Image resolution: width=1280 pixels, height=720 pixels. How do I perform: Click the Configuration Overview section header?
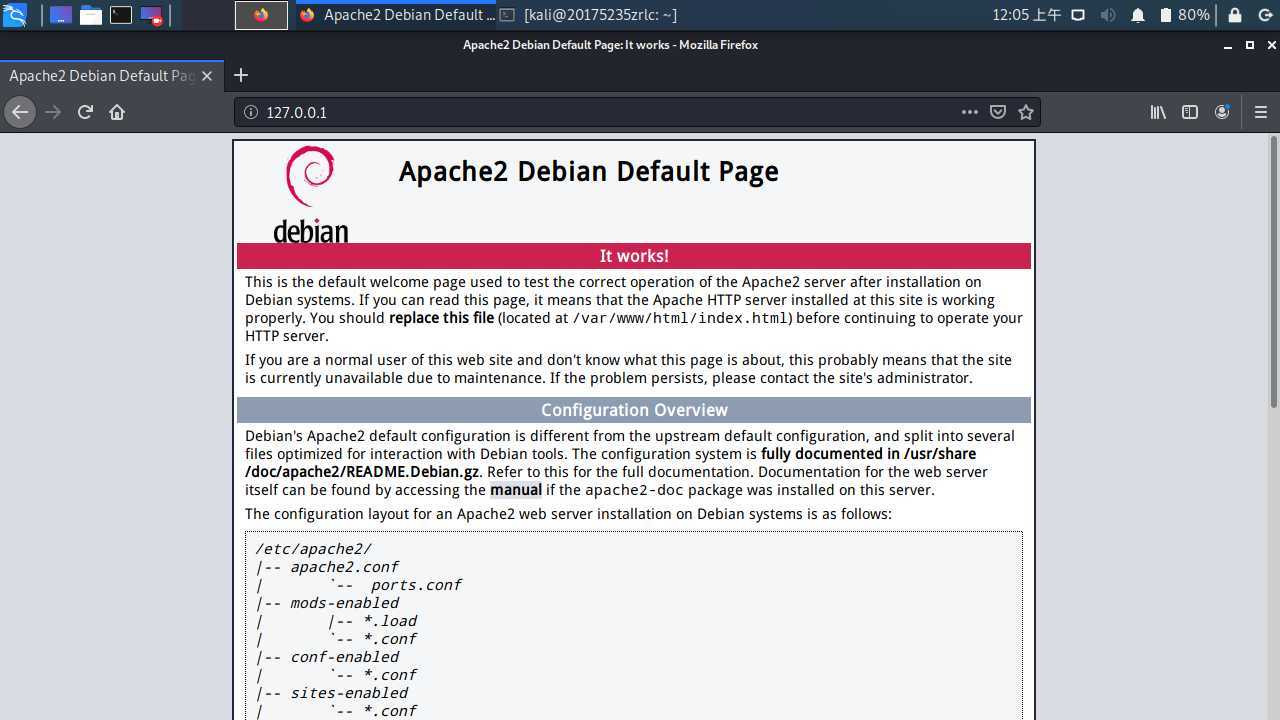pyautogui.click(x=634, y=410)
